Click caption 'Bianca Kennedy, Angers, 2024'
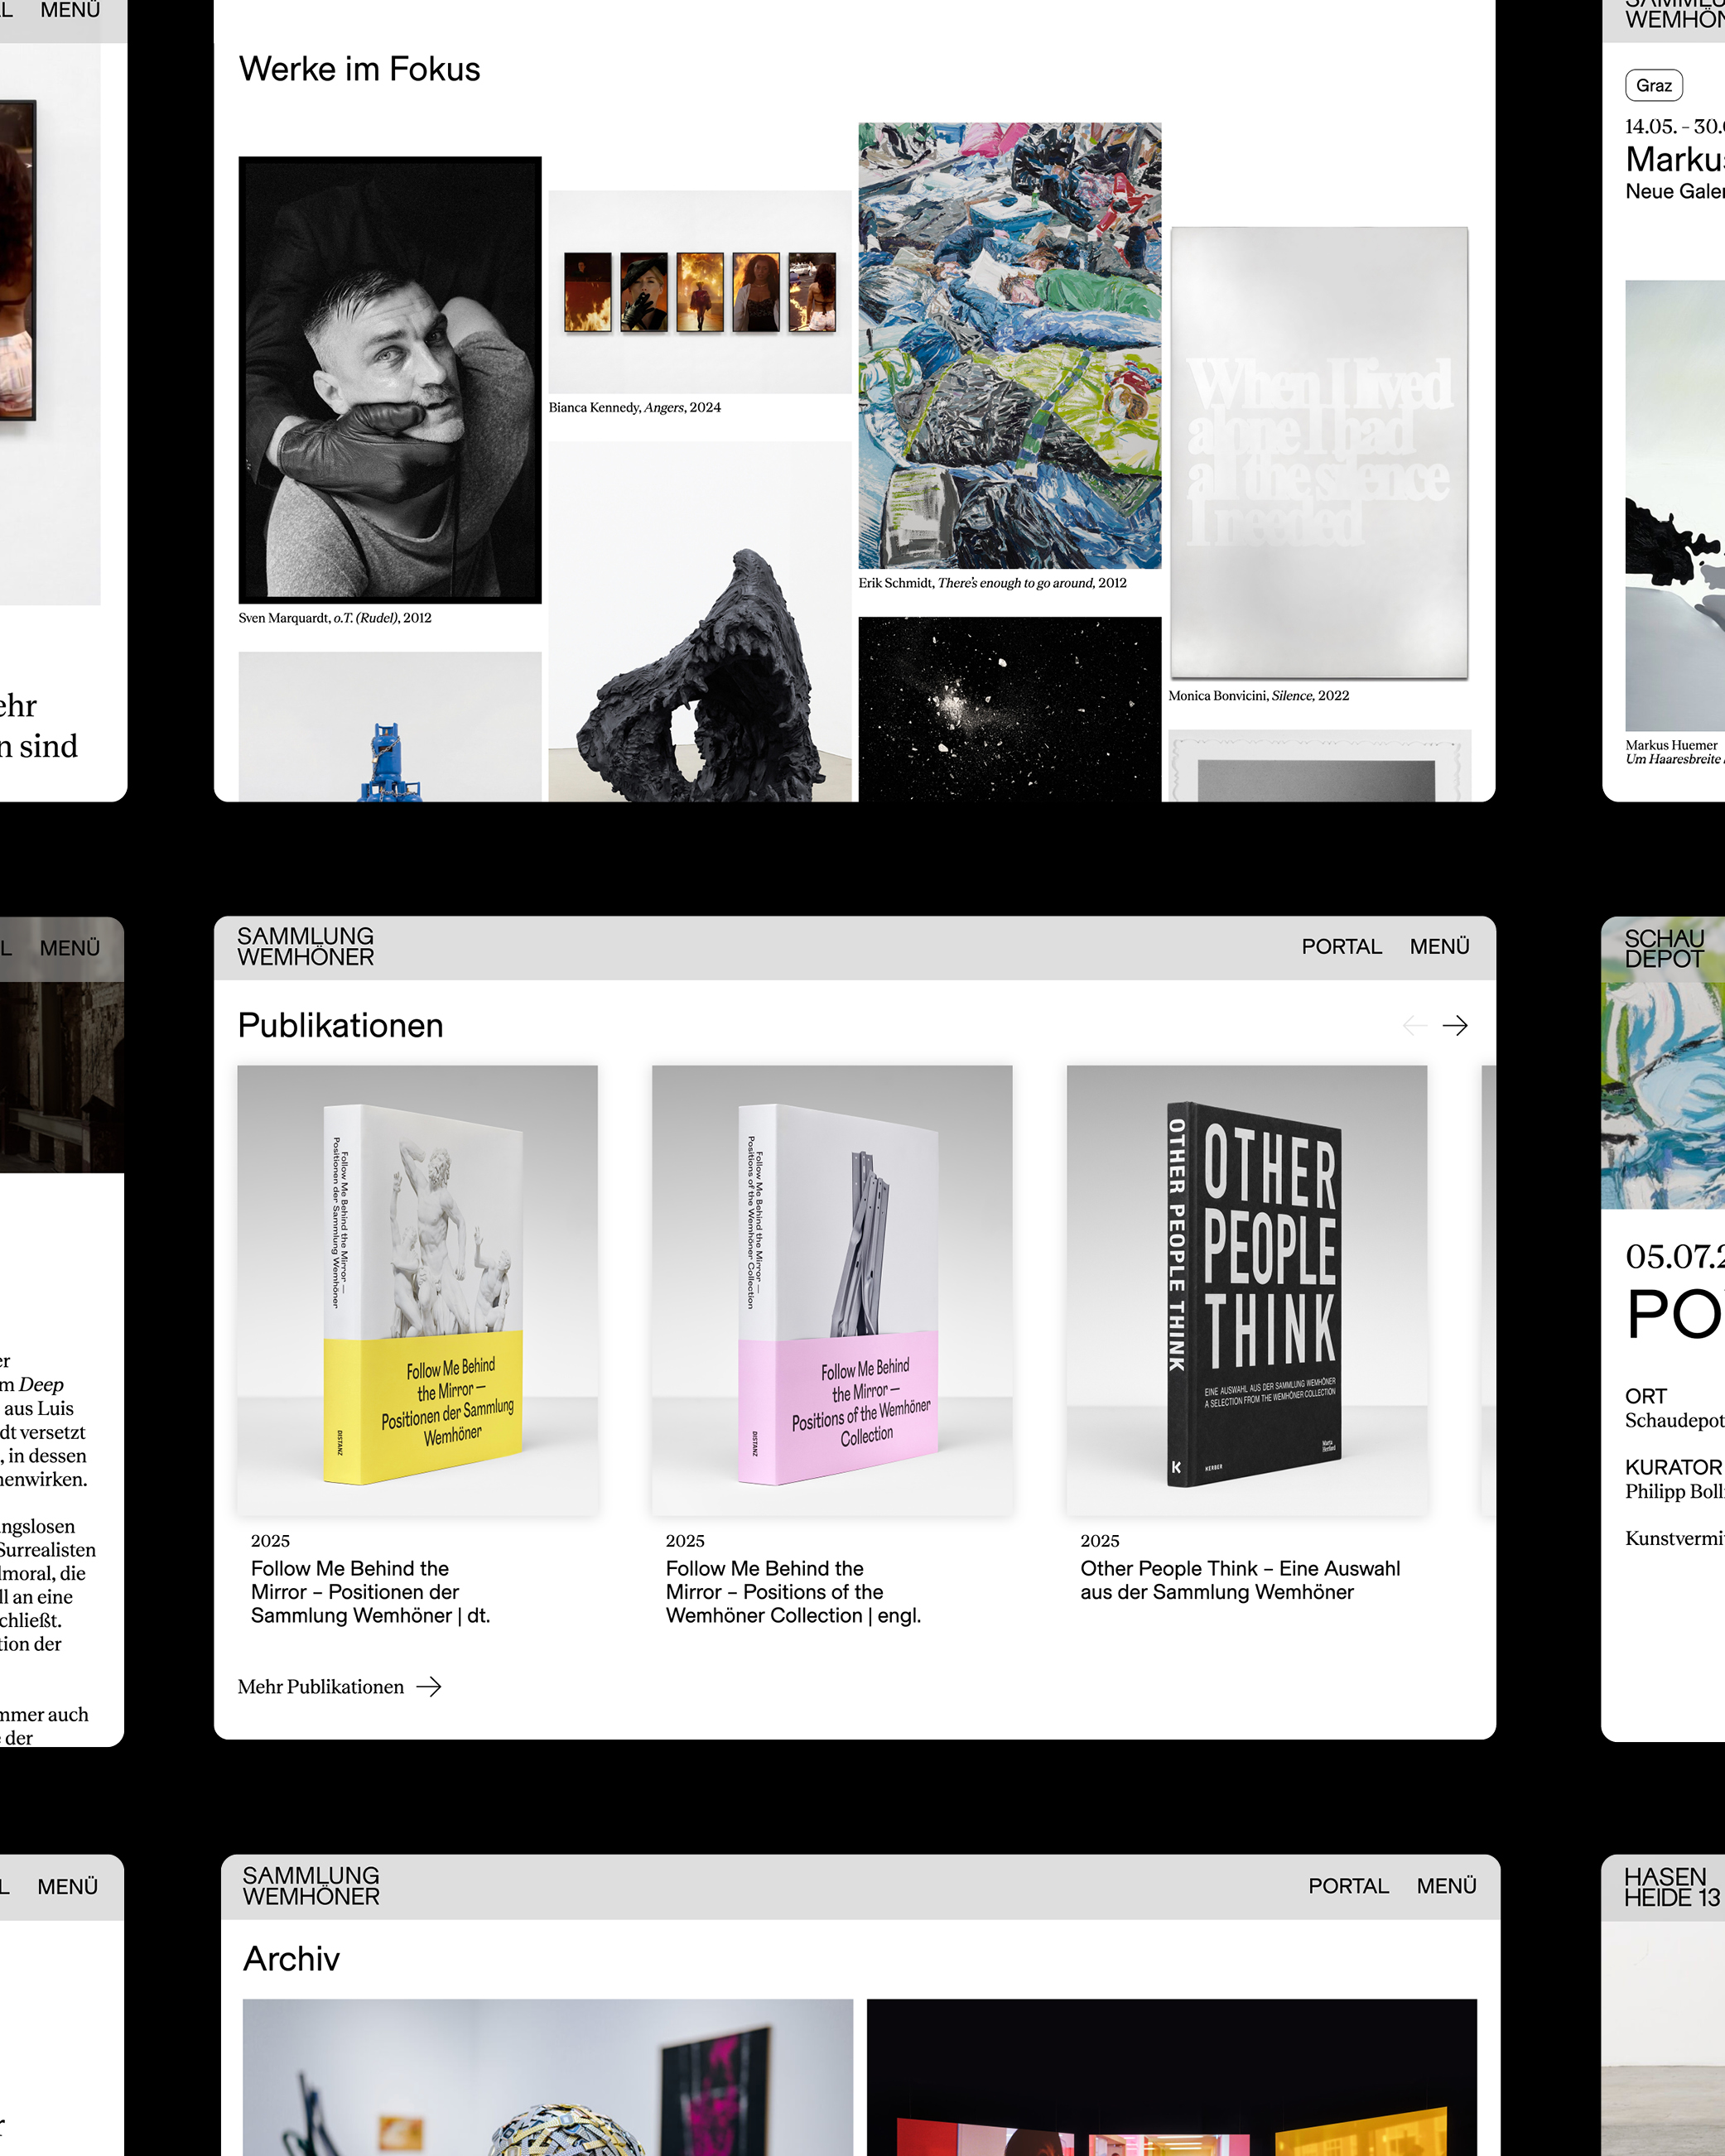This screenshot has width=1725, height=2156. coord(634,407)
